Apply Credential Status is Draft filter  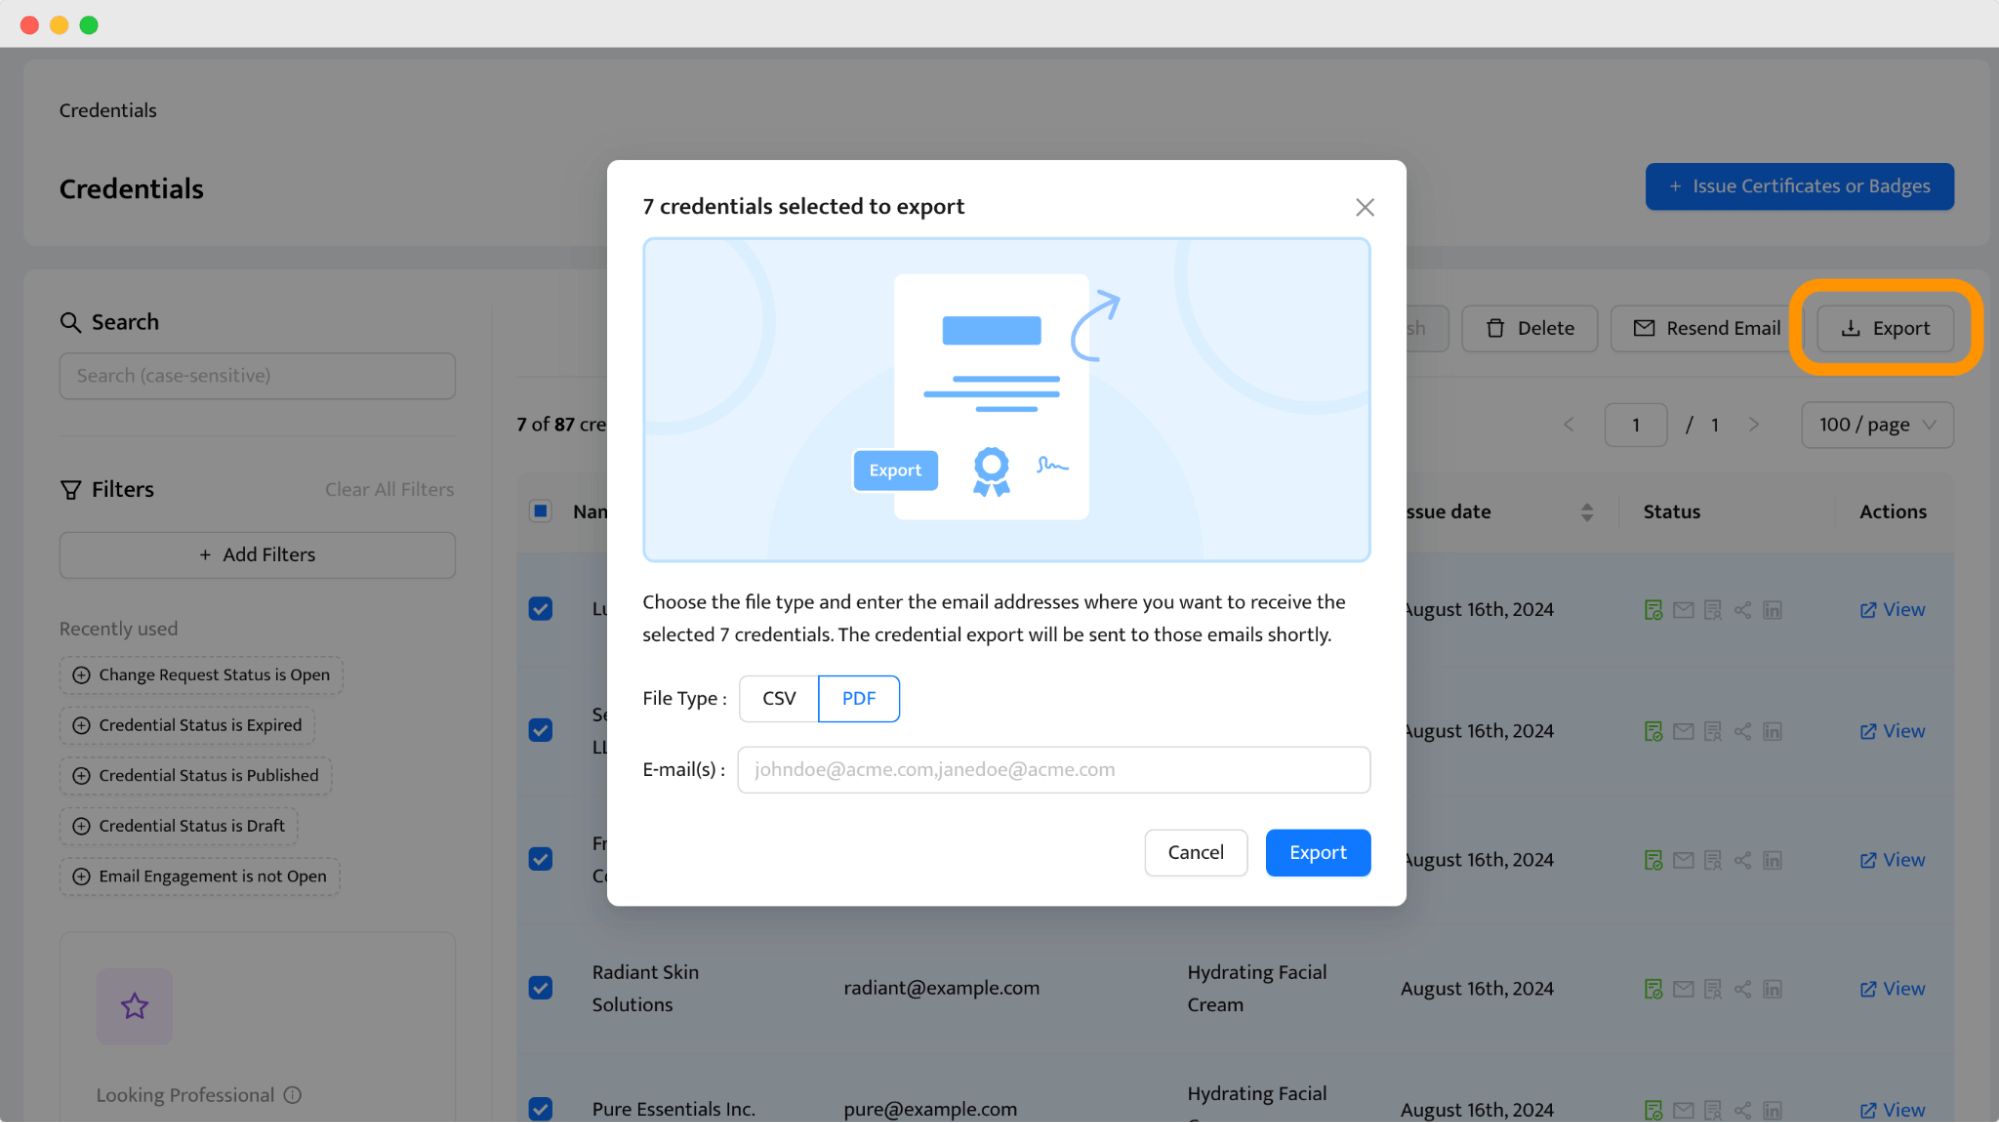(178, 826)
